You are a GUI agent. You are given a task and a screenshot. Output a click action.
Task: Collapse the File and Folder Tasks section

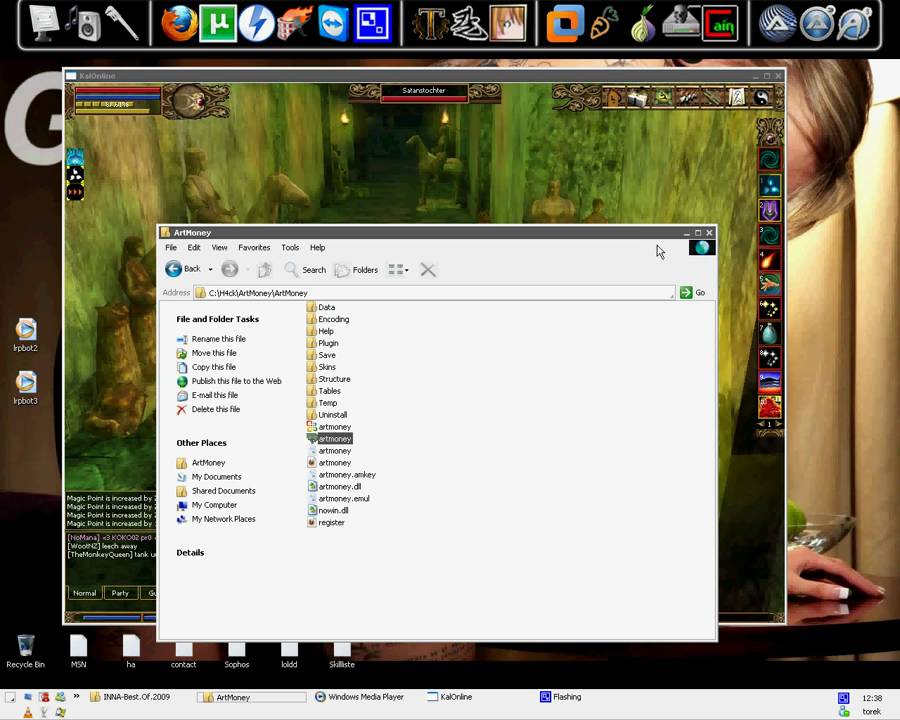pos(218,319)
